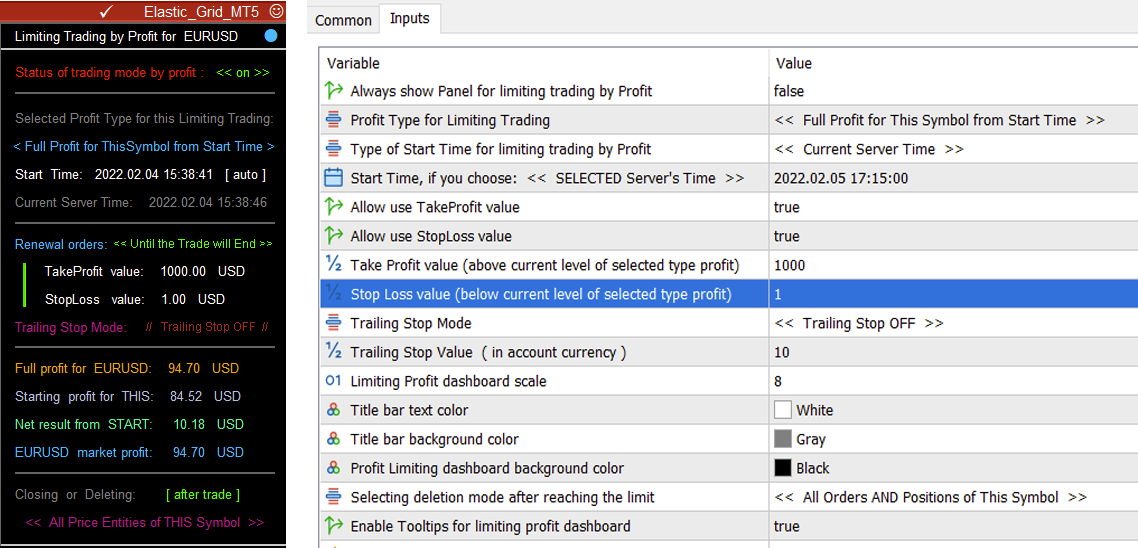
Task: Click the color icon beside Title bar text color
Action: pyautogui.click(x=333, y=410)
